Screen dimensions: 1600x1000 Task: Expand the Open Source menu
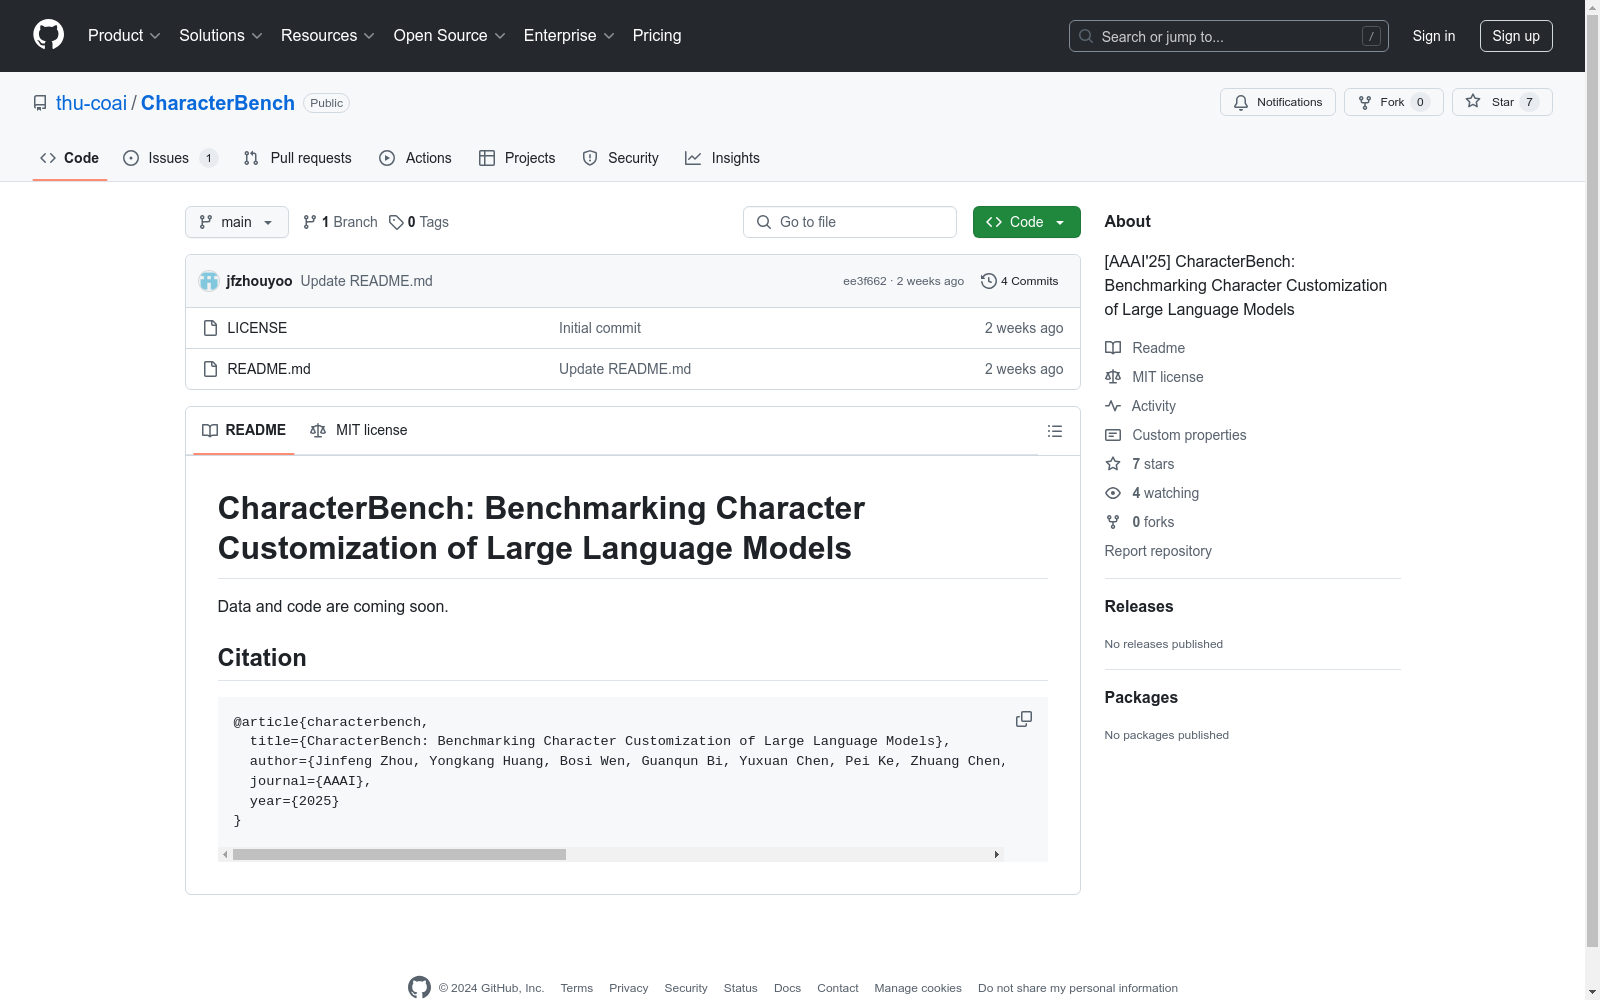[450, 35]
